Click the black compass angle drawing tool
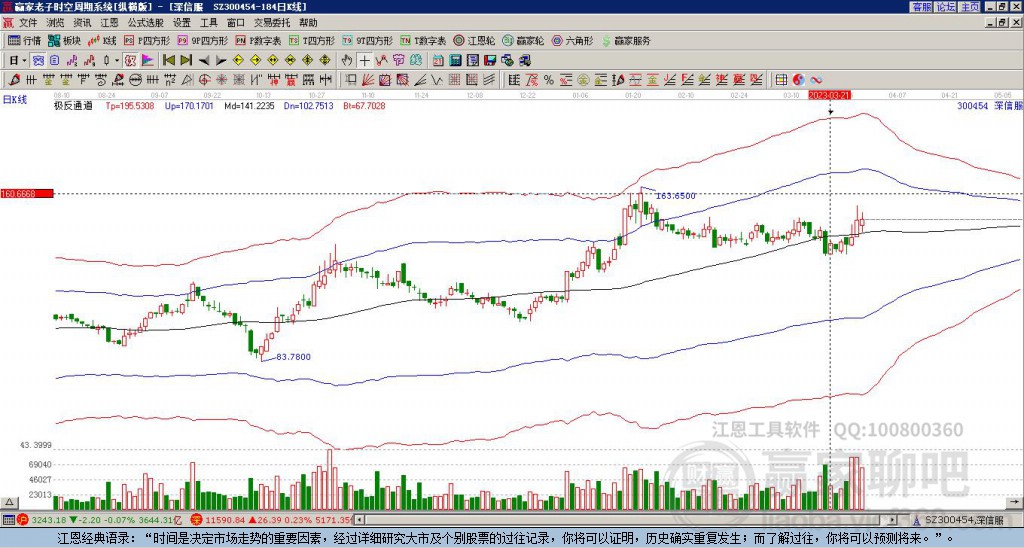 tap(187, 80)
